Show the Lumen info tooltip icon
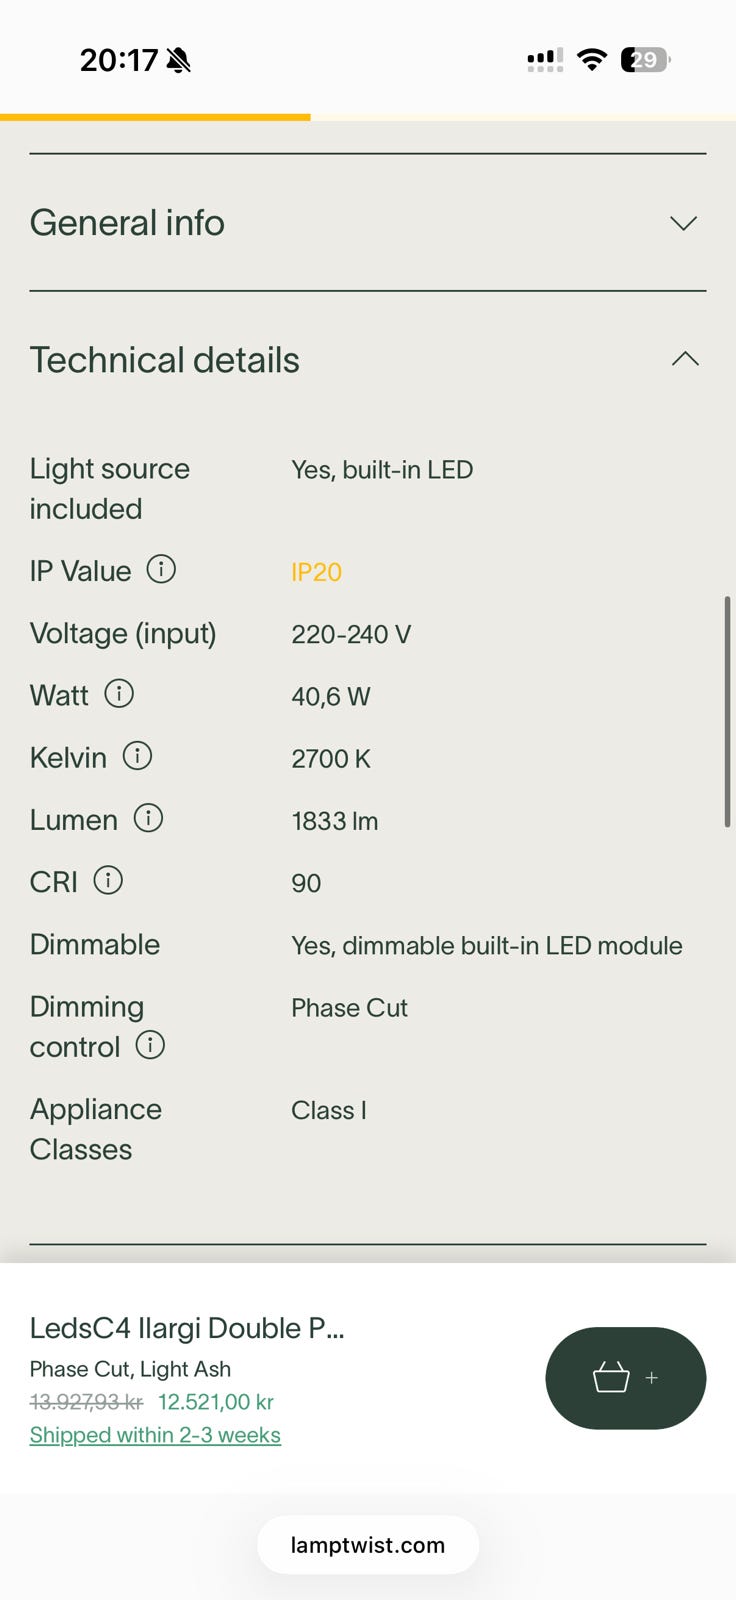Viewport: 736px width, 1600px height. coord(148,818)
